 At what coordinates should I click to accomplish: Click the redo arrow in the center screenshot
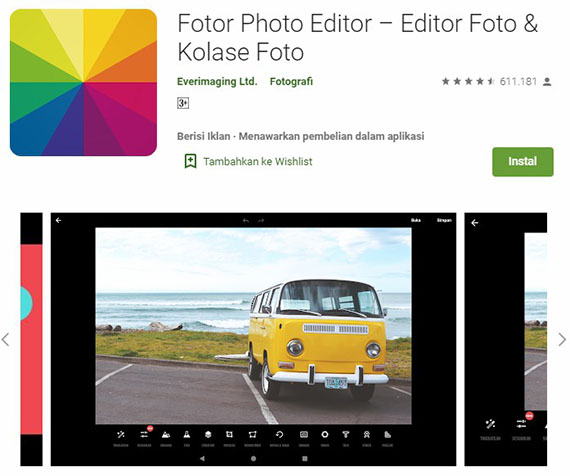pyautogui.click(x=261, y=220)
